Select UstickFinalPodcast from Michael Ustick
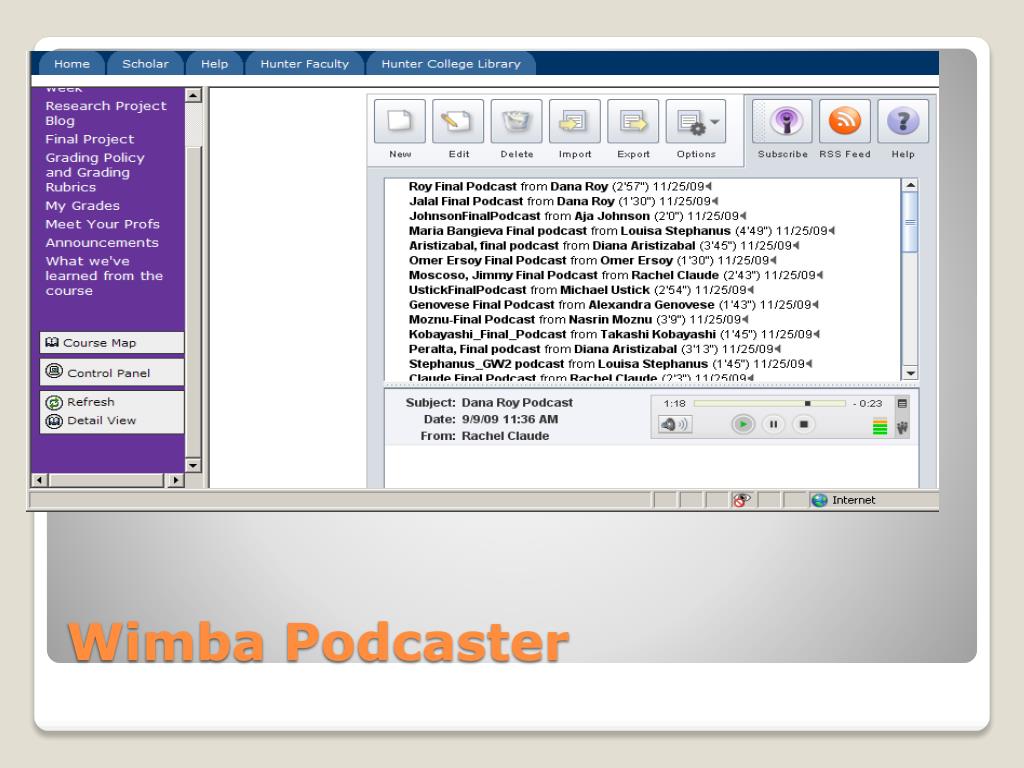 point(581,290)
